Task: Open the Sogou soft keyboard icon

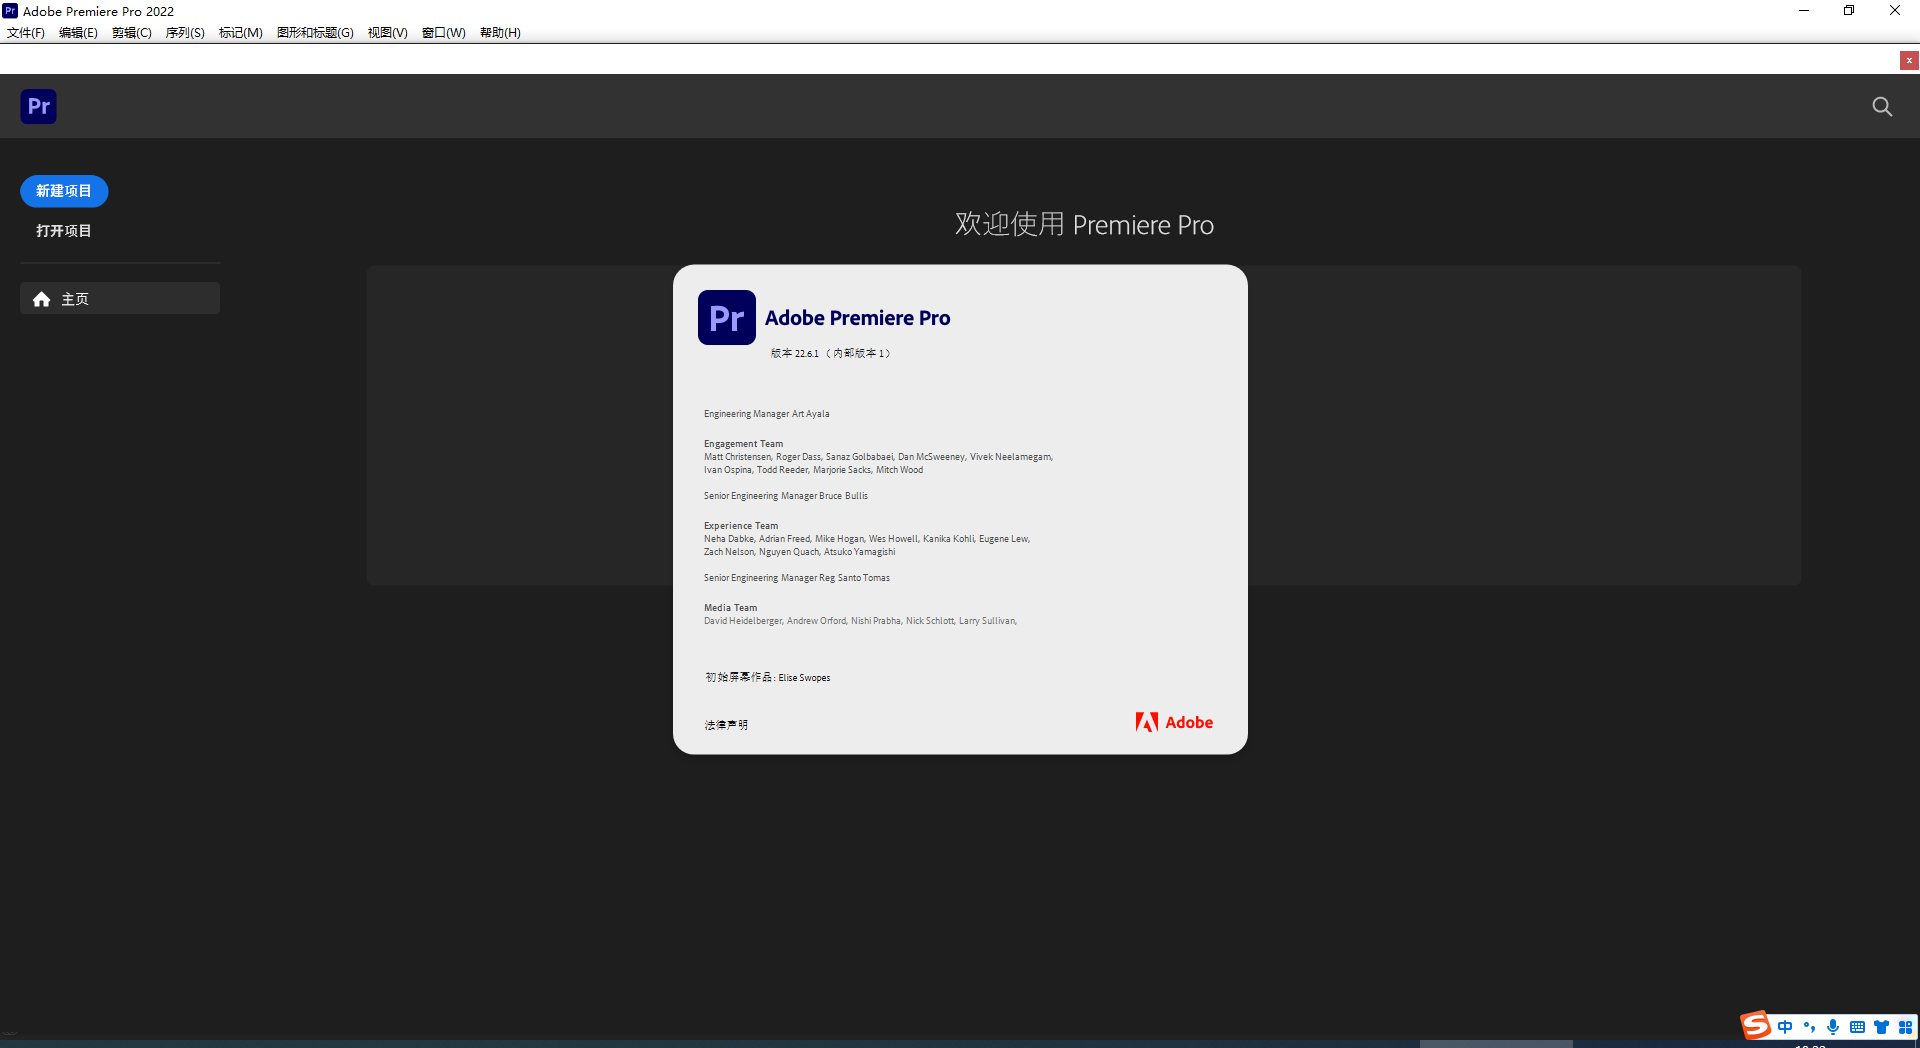Action: (x=1857, y=1027)
